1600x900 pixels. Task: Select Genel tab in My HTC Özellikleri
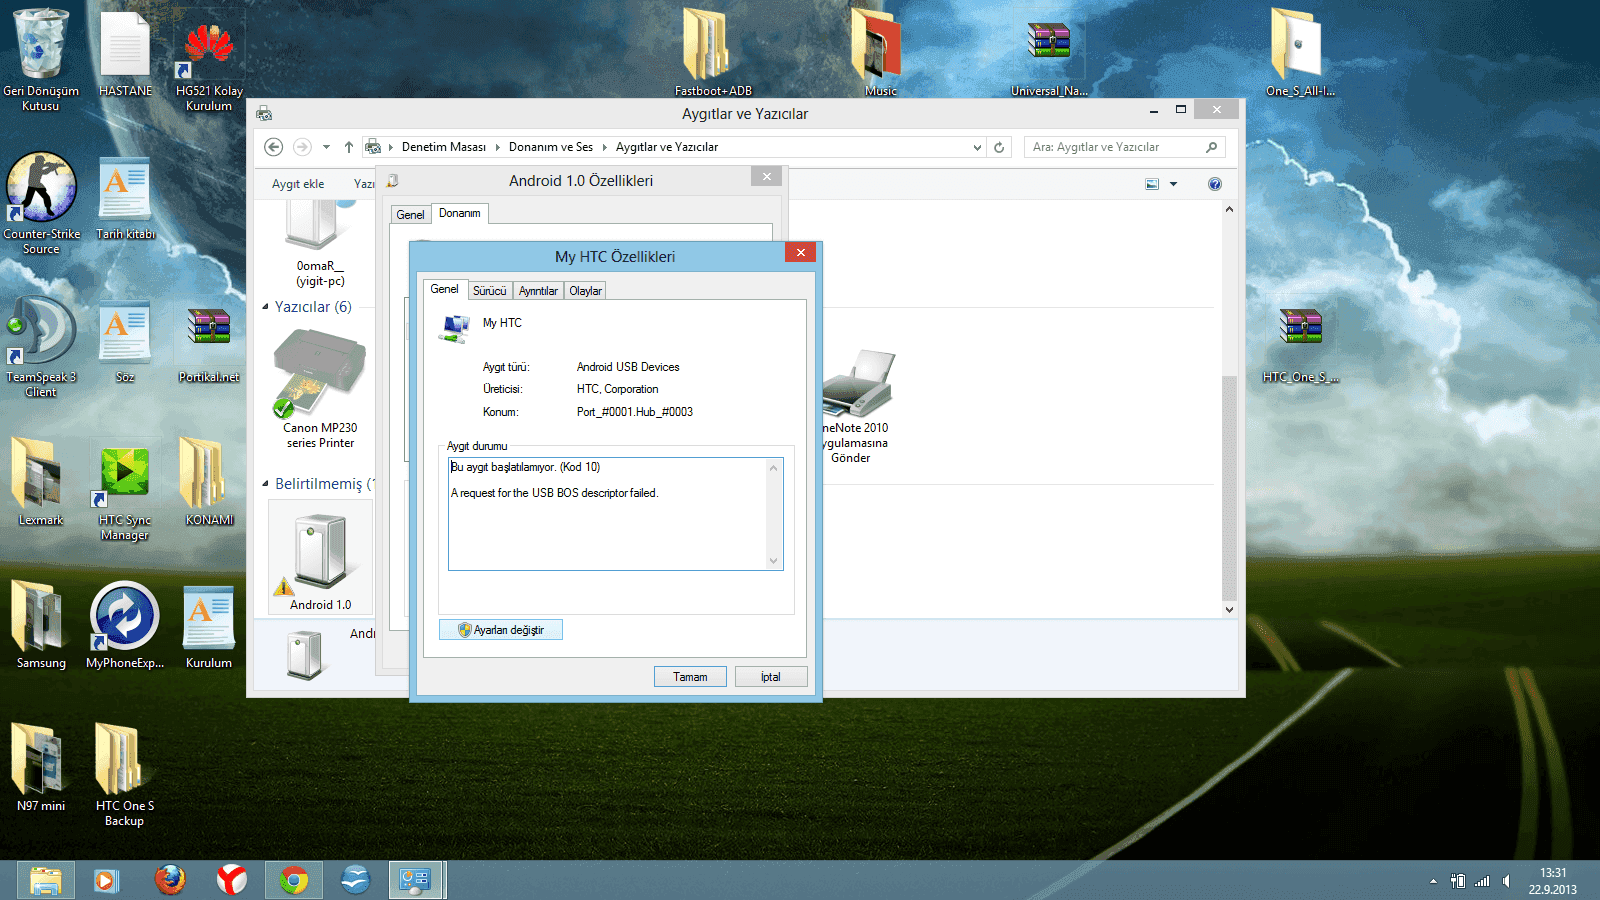[x=444, y=289]
